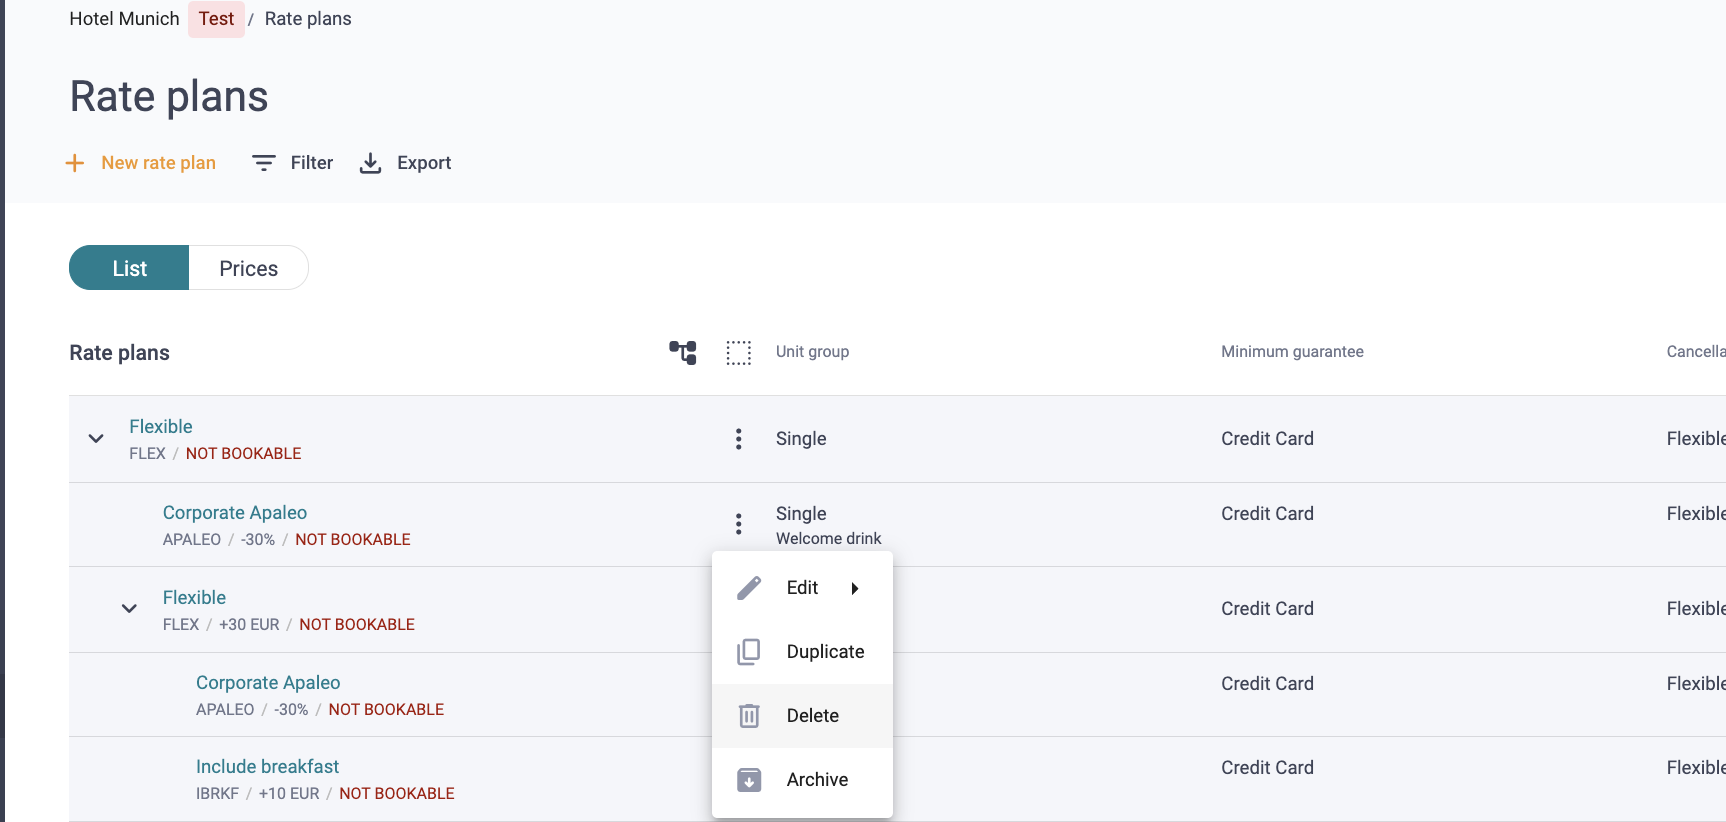
Task: Click Rate plans breadcrumb text
Action: tap(308, 19)
